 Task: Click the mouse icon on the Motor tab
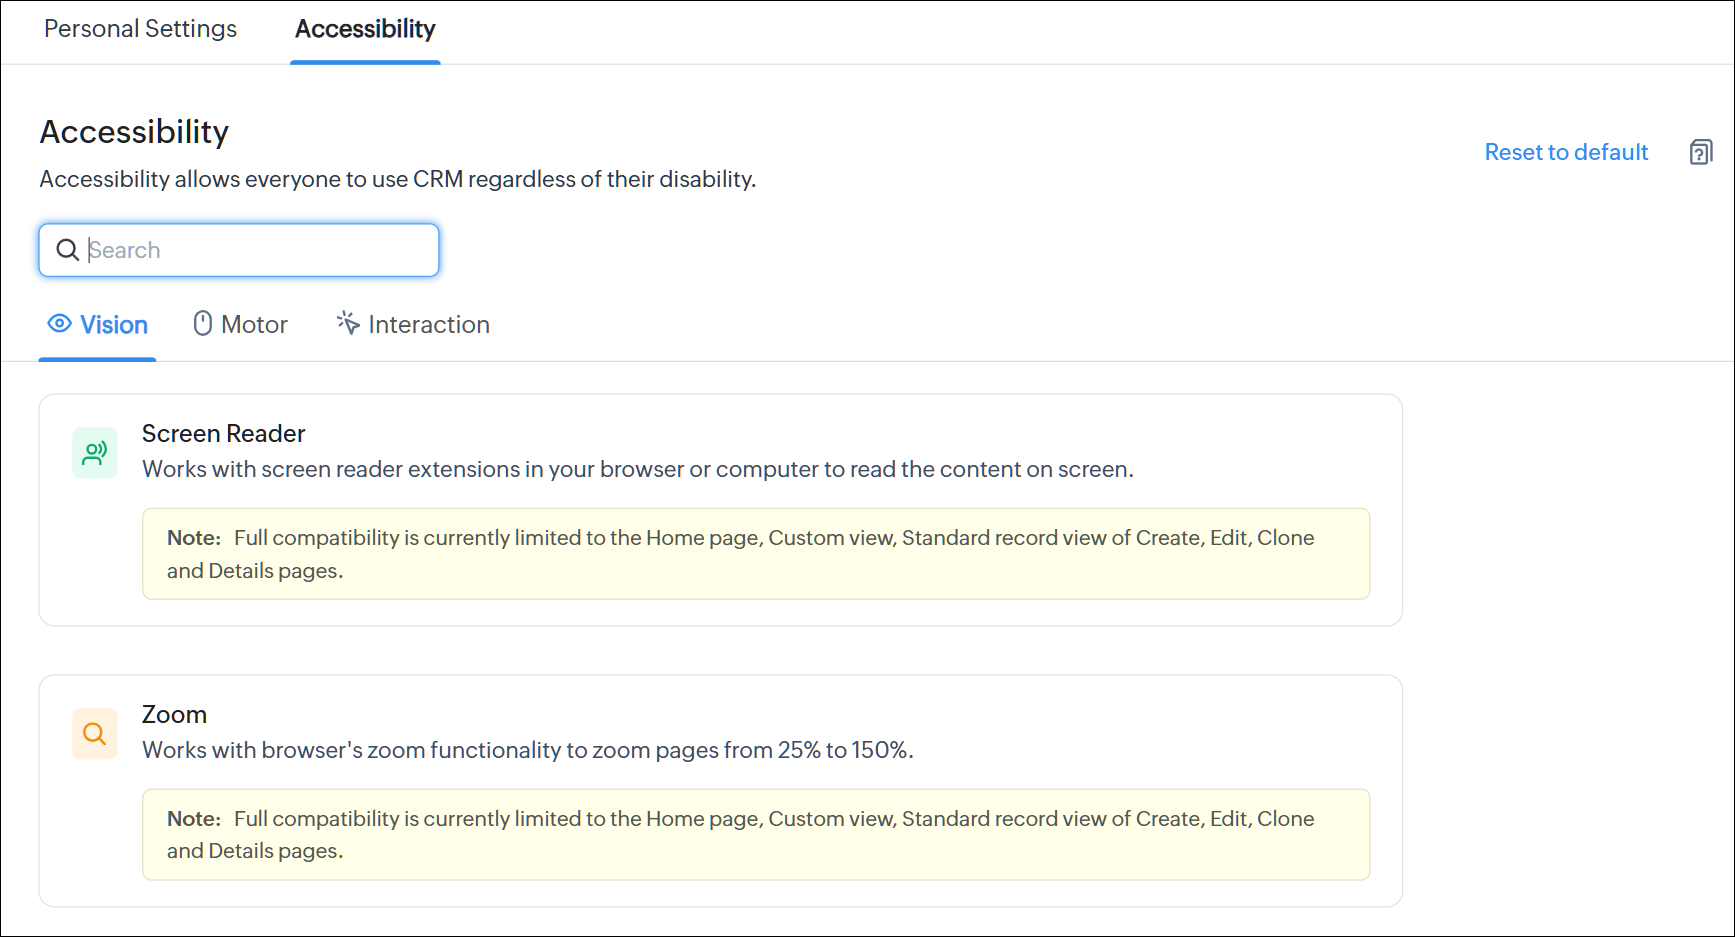coord(203,324)
